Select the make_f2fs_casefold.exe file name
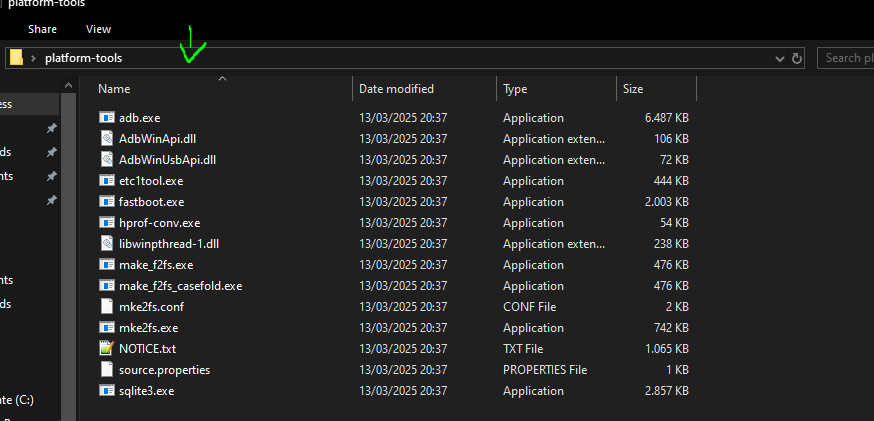 coord(181,285)
